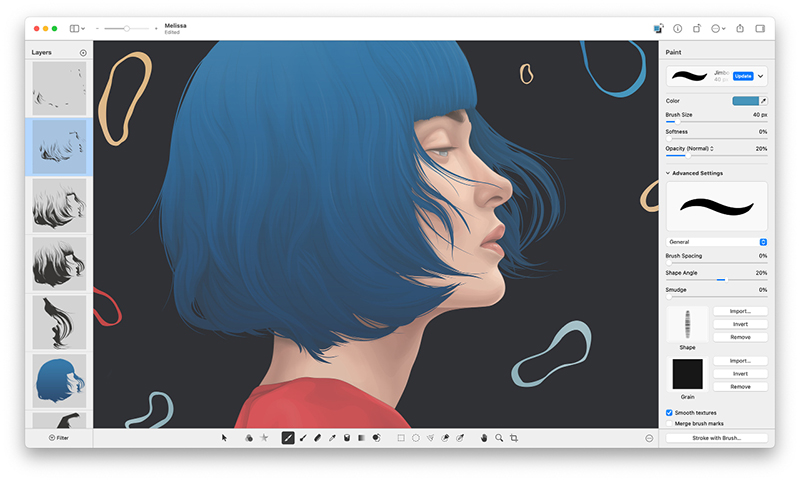Screen dimensions: 800x481
Task: Click the blue Update brush button
Action: (742, 76)
